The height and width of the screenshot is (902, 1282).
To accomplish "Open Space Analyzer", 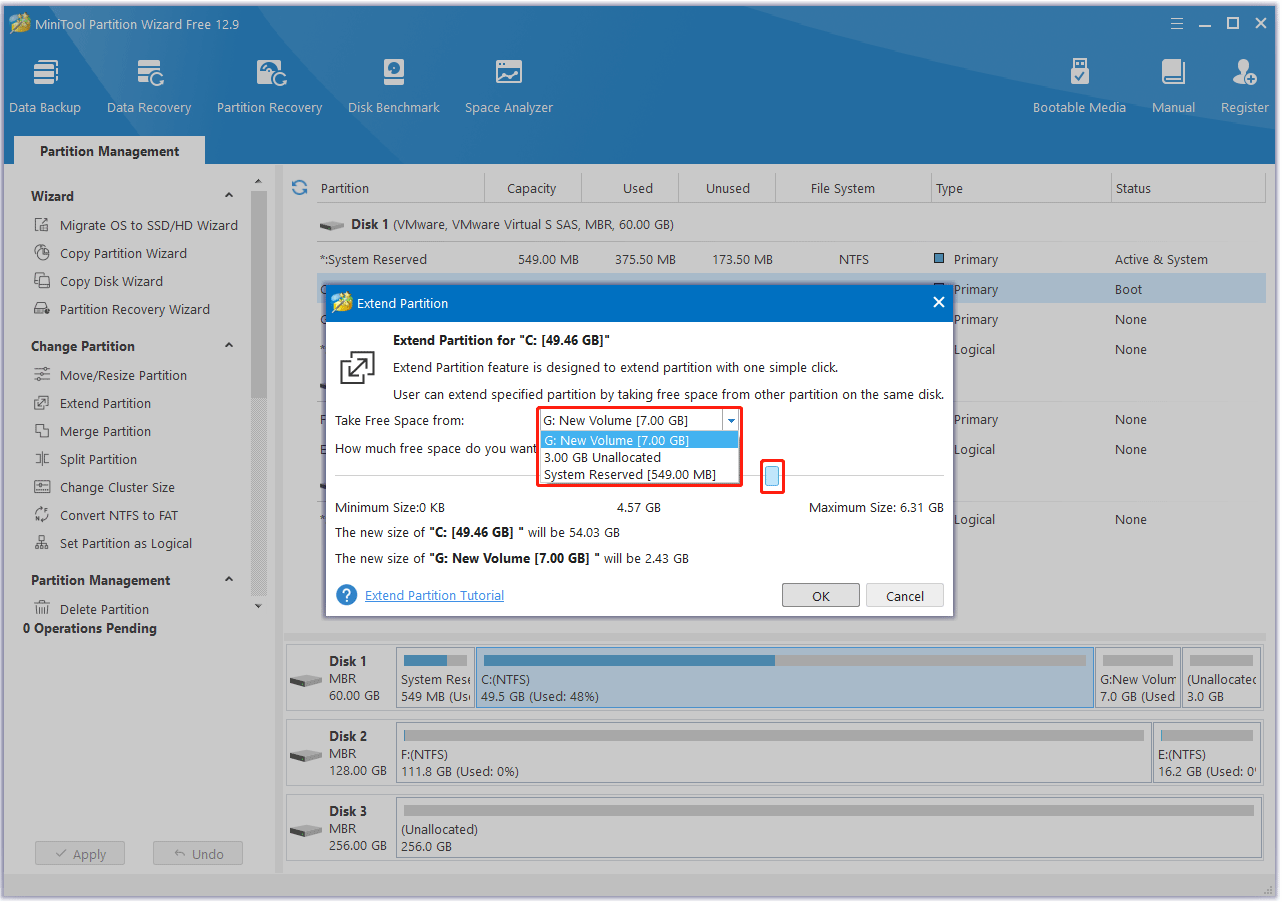I will tap(508, 85).
